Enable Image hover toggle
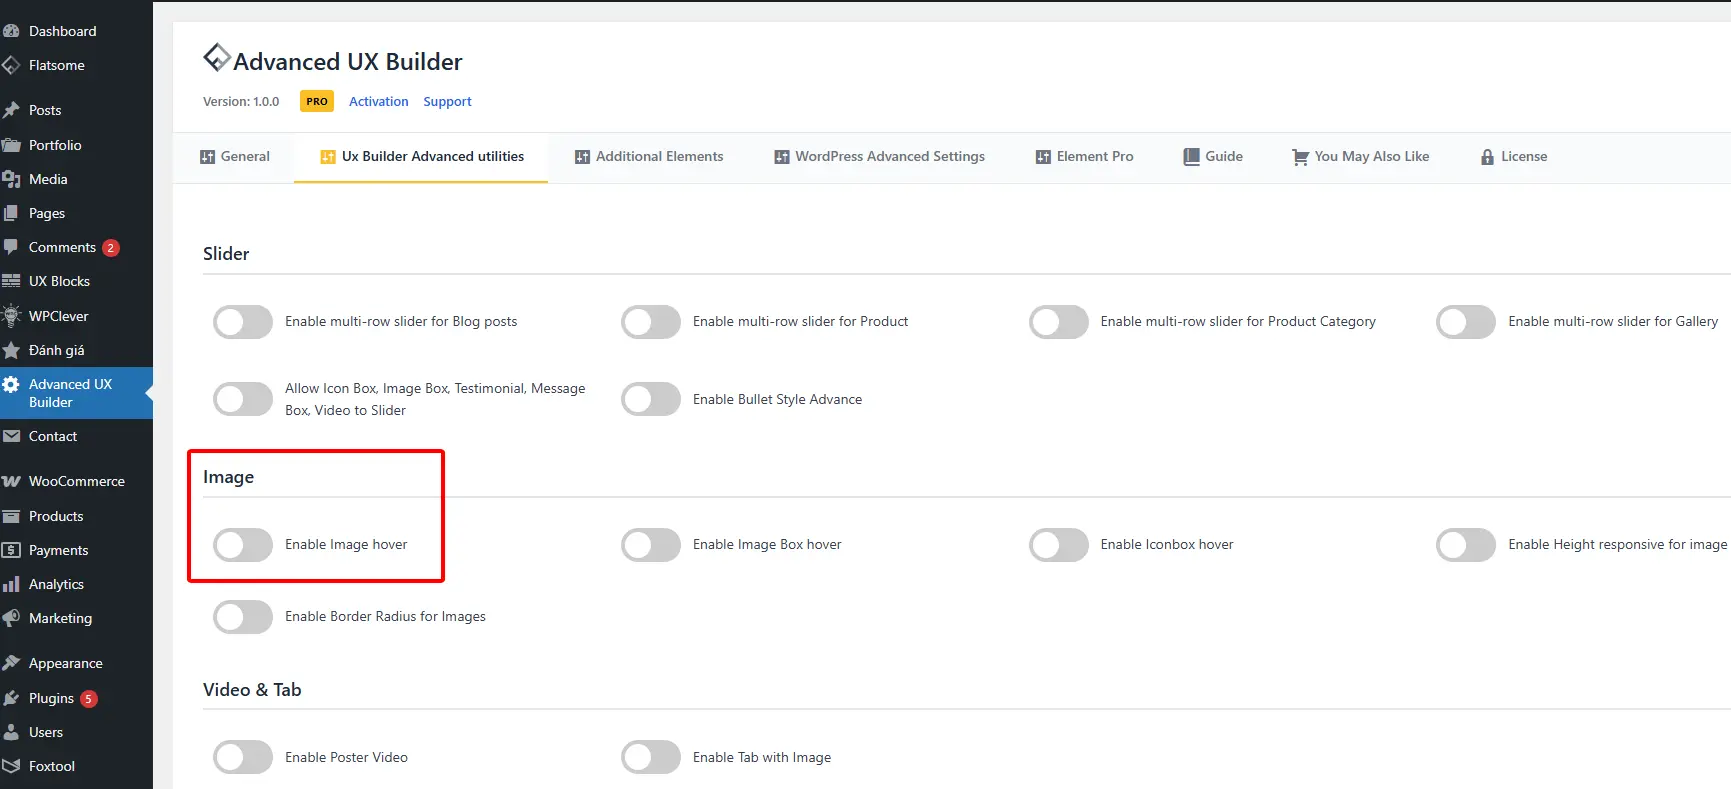 click(x=243, y=545)
